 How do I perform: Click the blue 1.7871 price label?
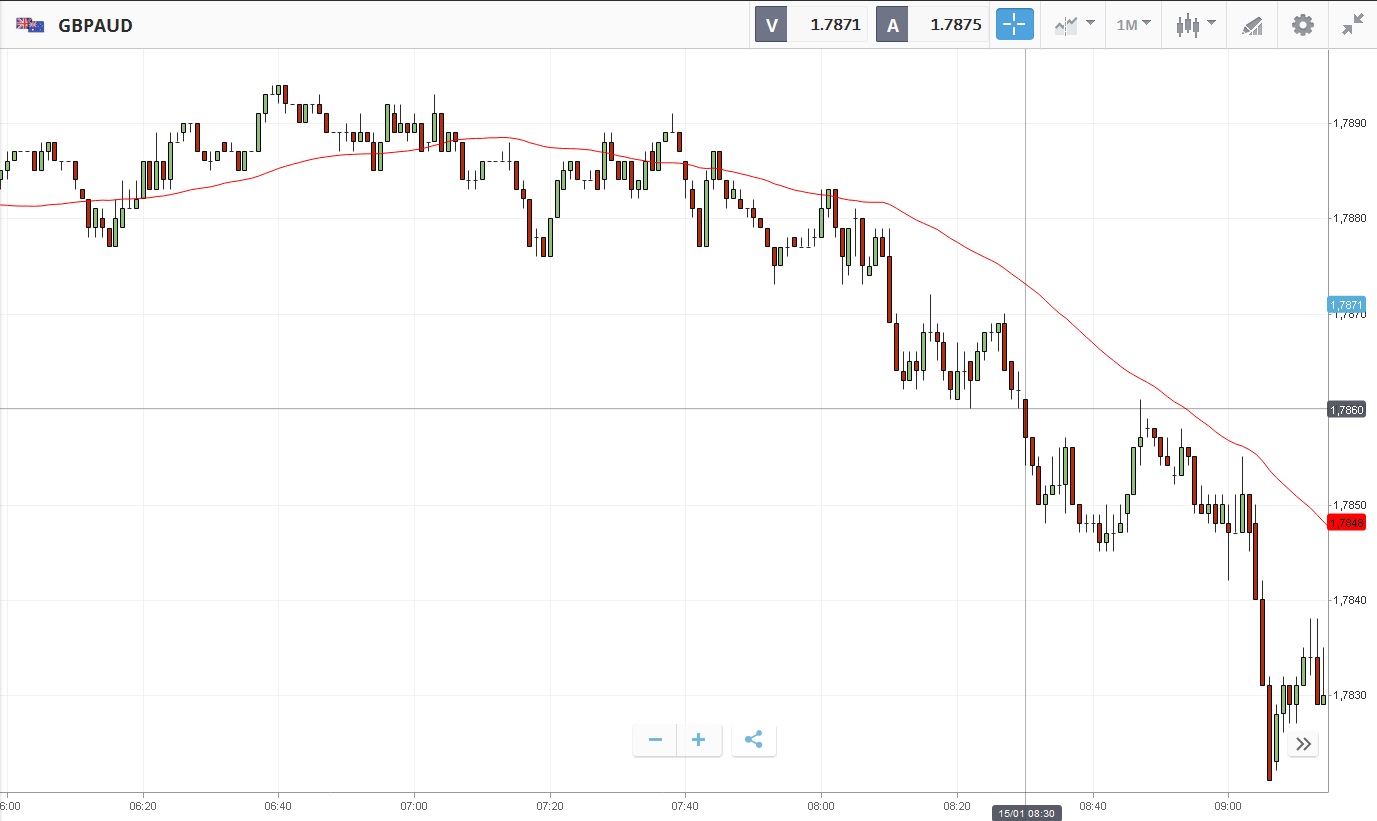[1346, 304]
